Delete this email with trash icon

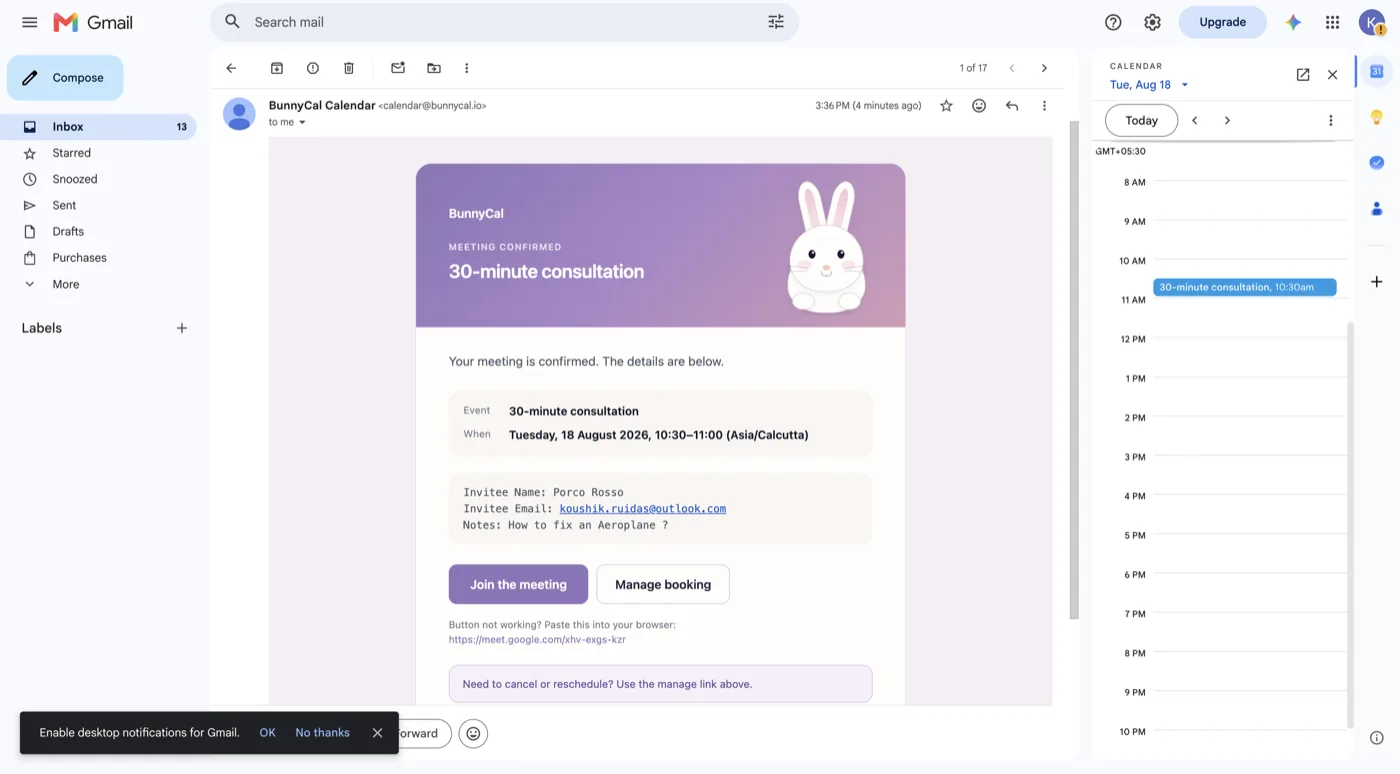click(349, 68)
